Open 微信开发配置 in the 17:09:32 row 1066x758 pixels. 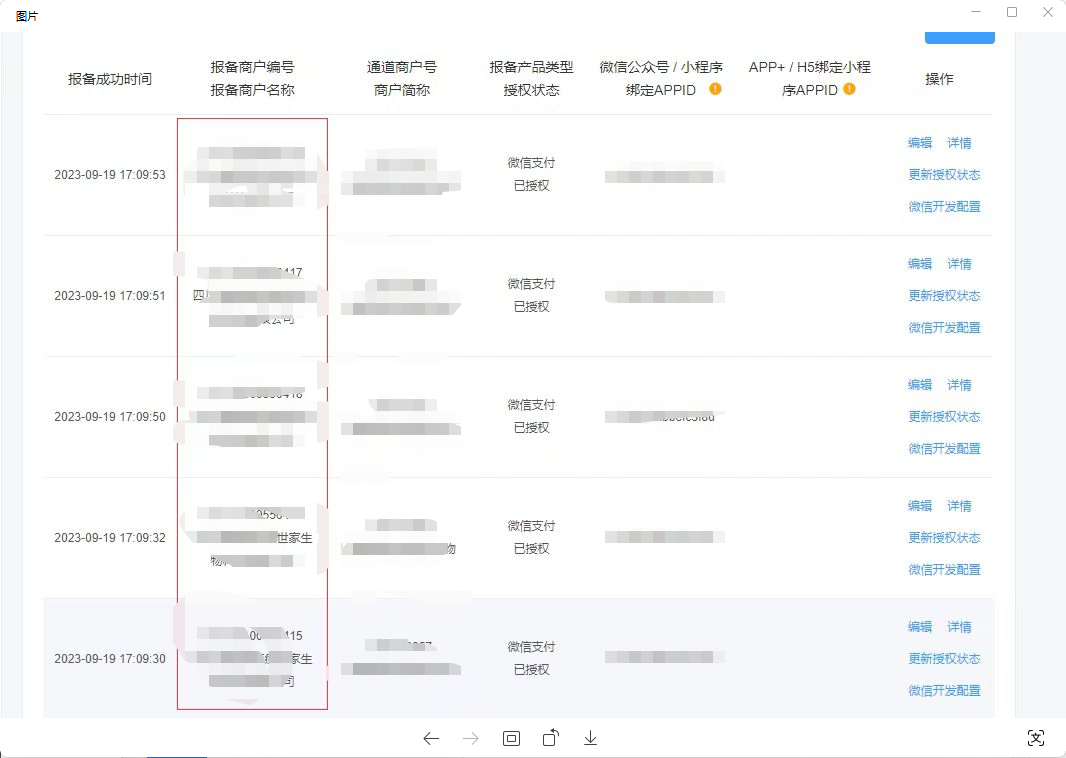(944, 570)
